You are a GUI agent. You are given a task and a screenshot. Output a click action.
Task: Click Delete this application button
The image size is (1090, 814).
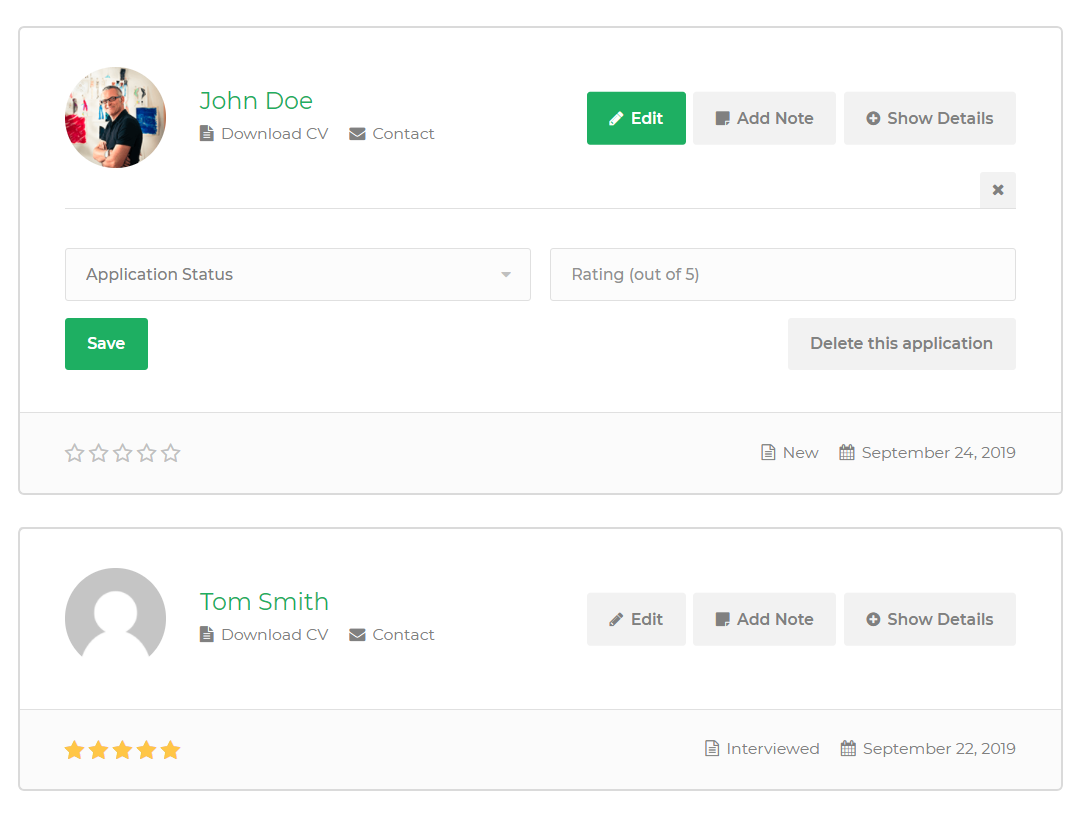coord(901,344)
